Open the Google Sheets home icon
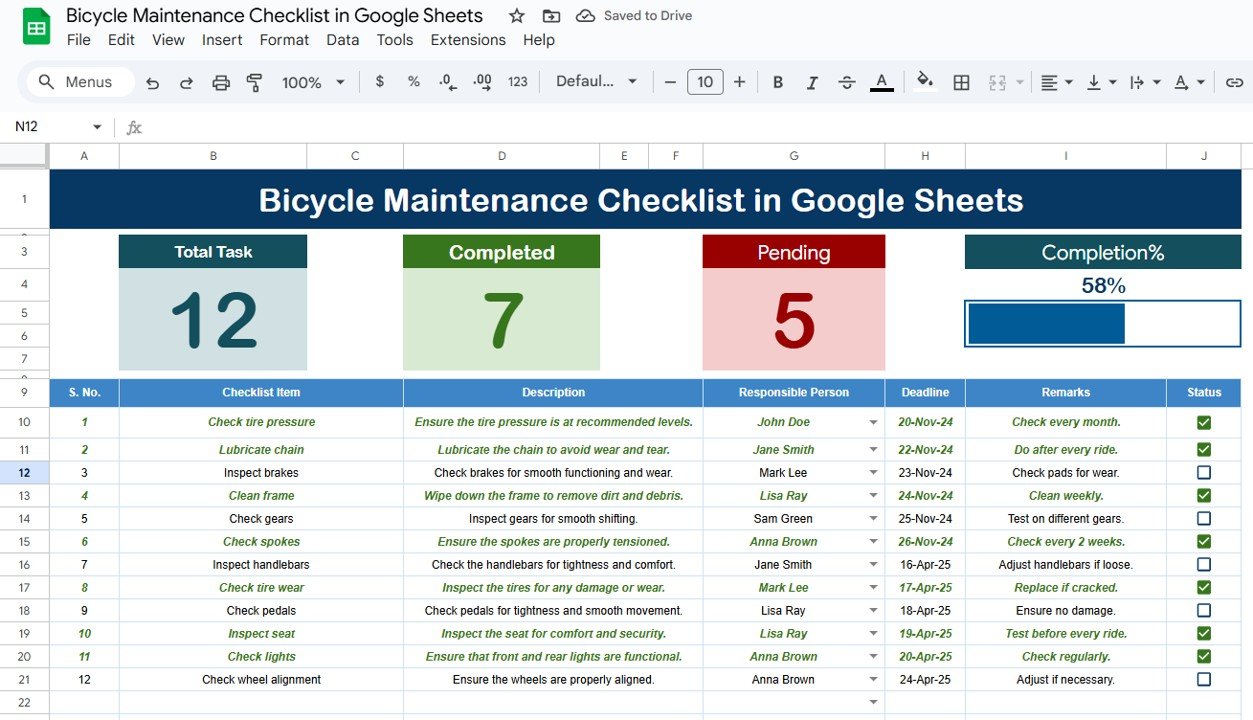The width and height of the screenshot is (1253, 720). tap(37, 27)
